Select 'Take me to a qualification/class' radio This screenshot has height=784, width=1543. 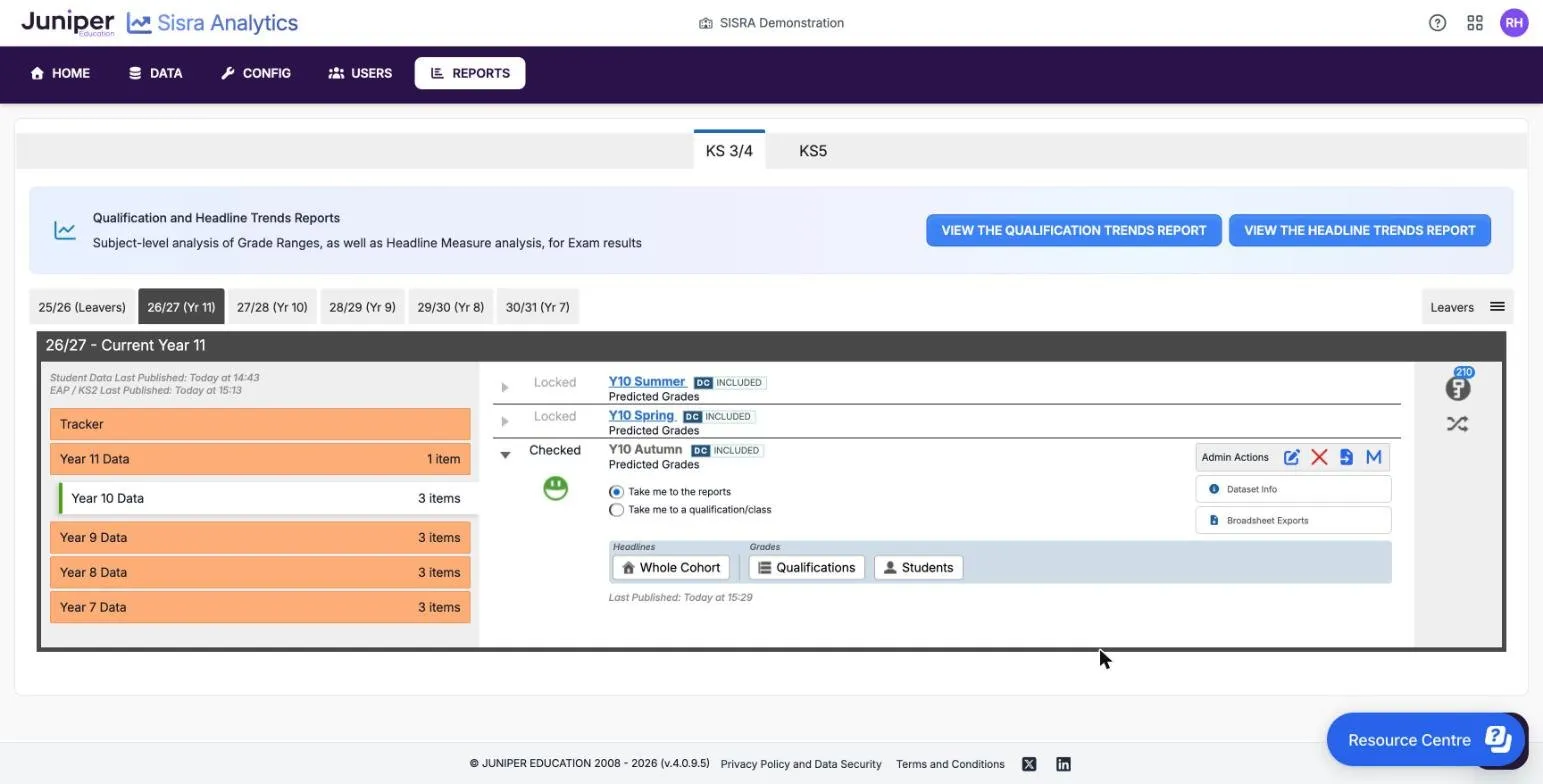click(x=616, y=510)
